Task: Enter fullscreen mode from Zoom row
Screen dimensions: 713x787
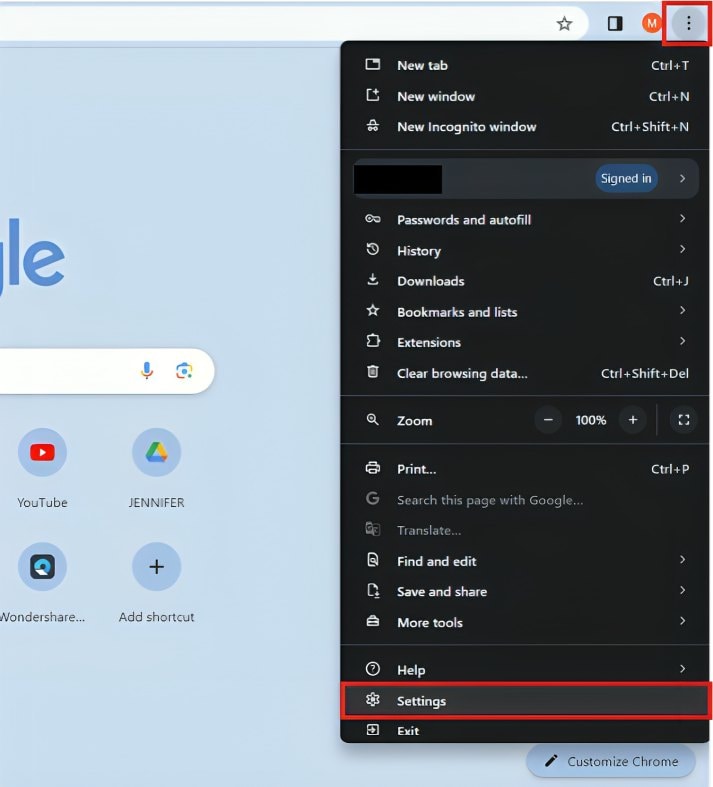Action: pos(683,420)
